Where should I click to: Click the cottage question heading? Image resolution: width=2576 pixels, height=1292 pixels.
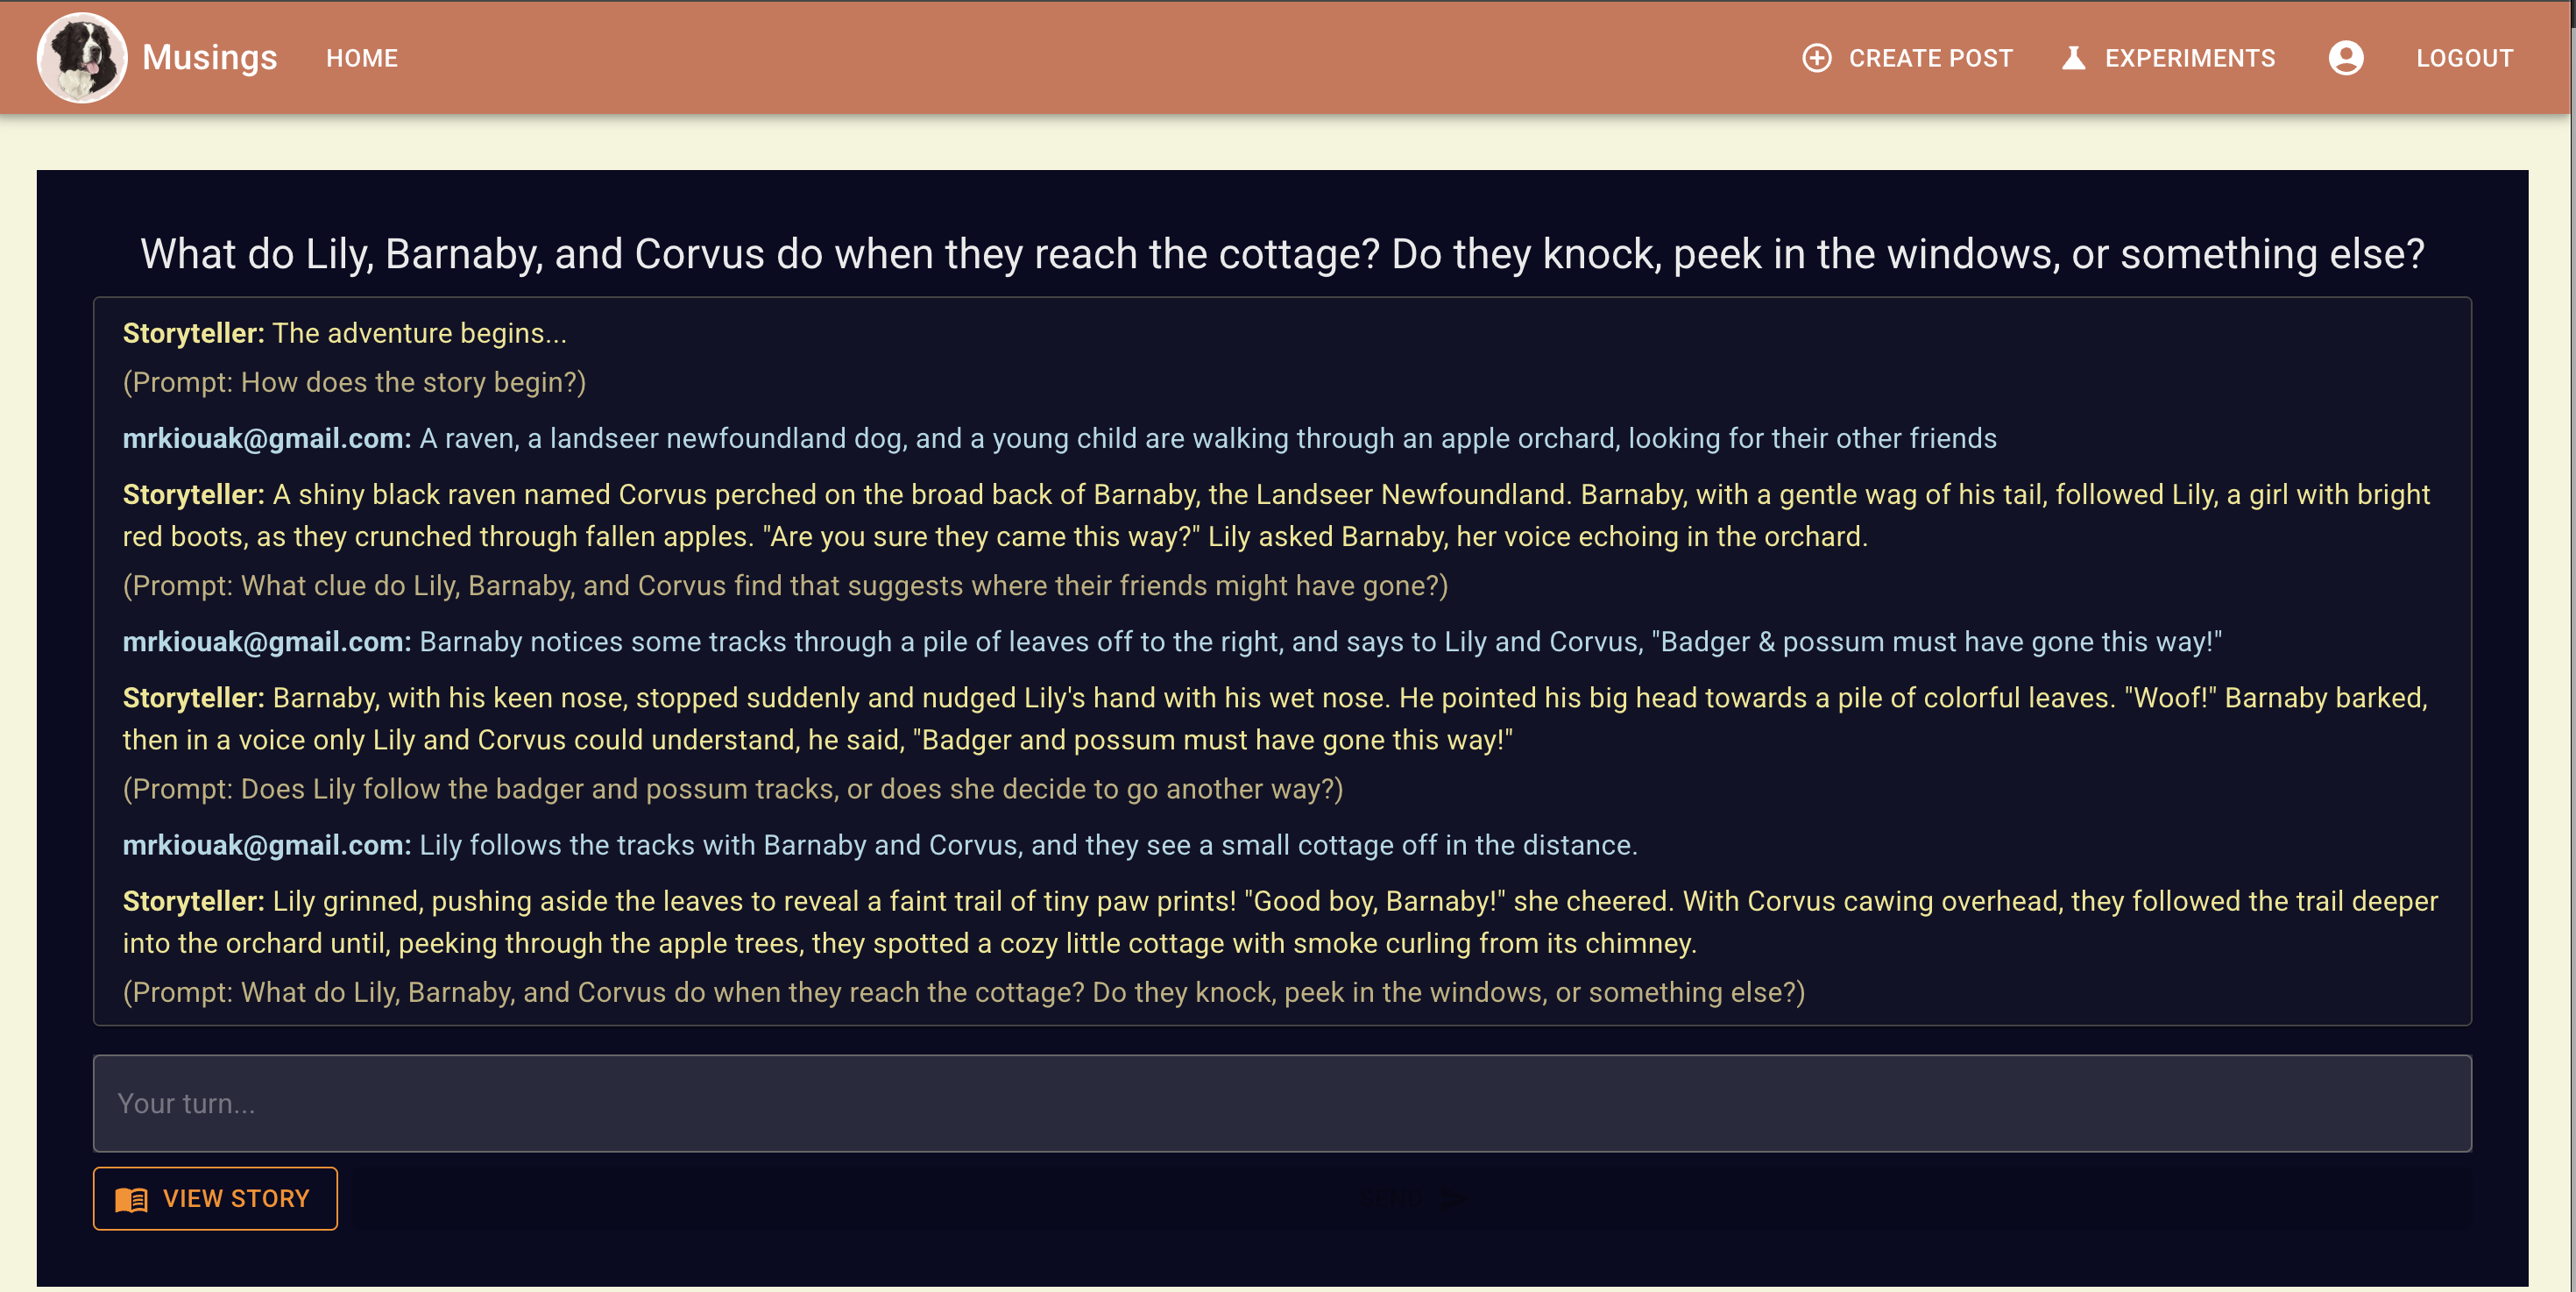1282,254
